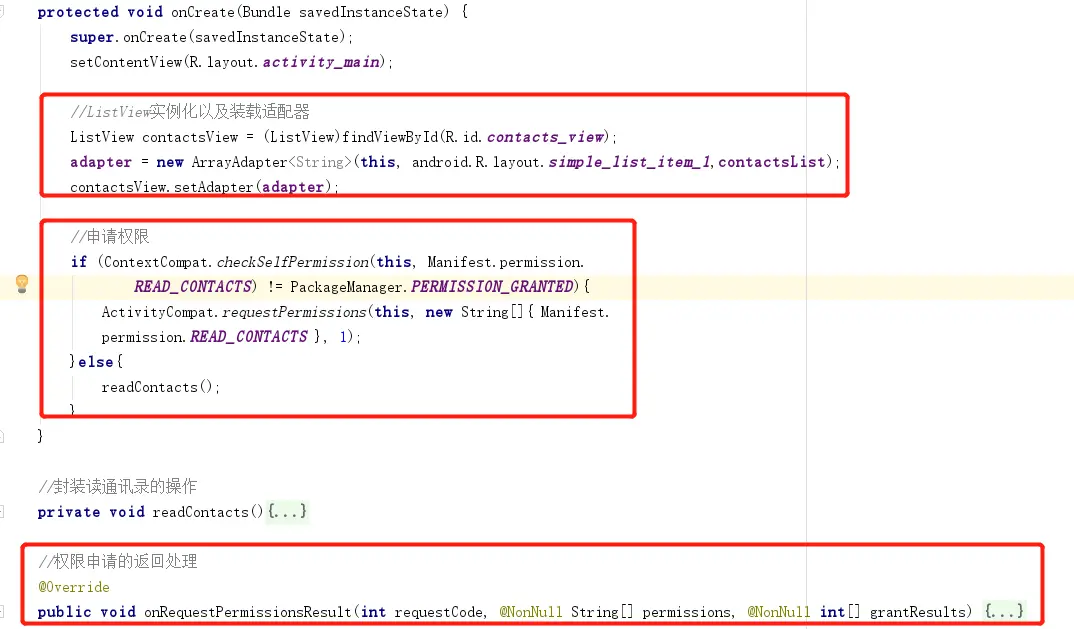Click readContacts() call inside else block

tap(158, 387)
